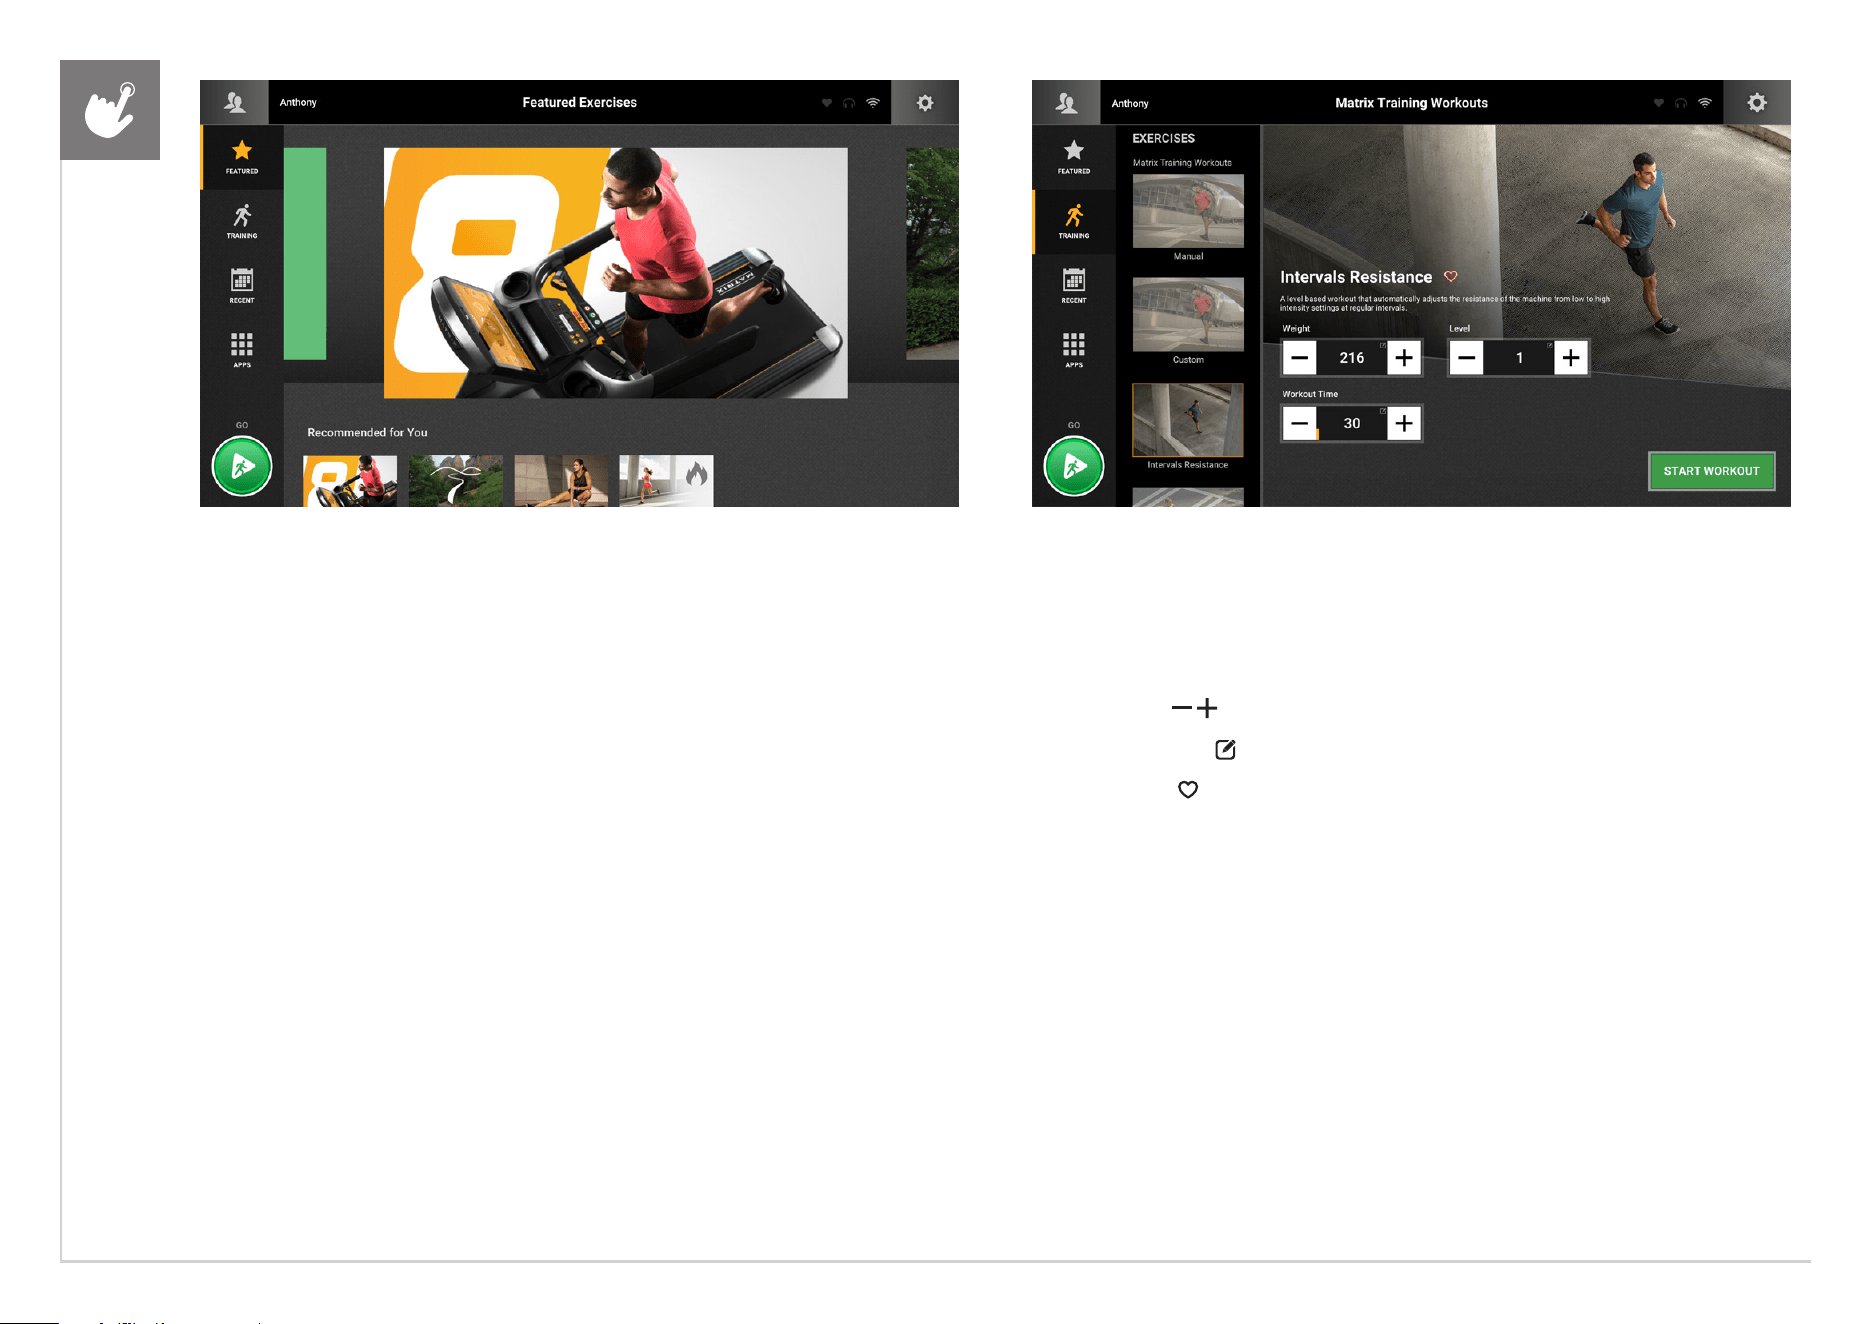Select Training runner tab in Featured Exercises screen

click(x=242, y=222)
